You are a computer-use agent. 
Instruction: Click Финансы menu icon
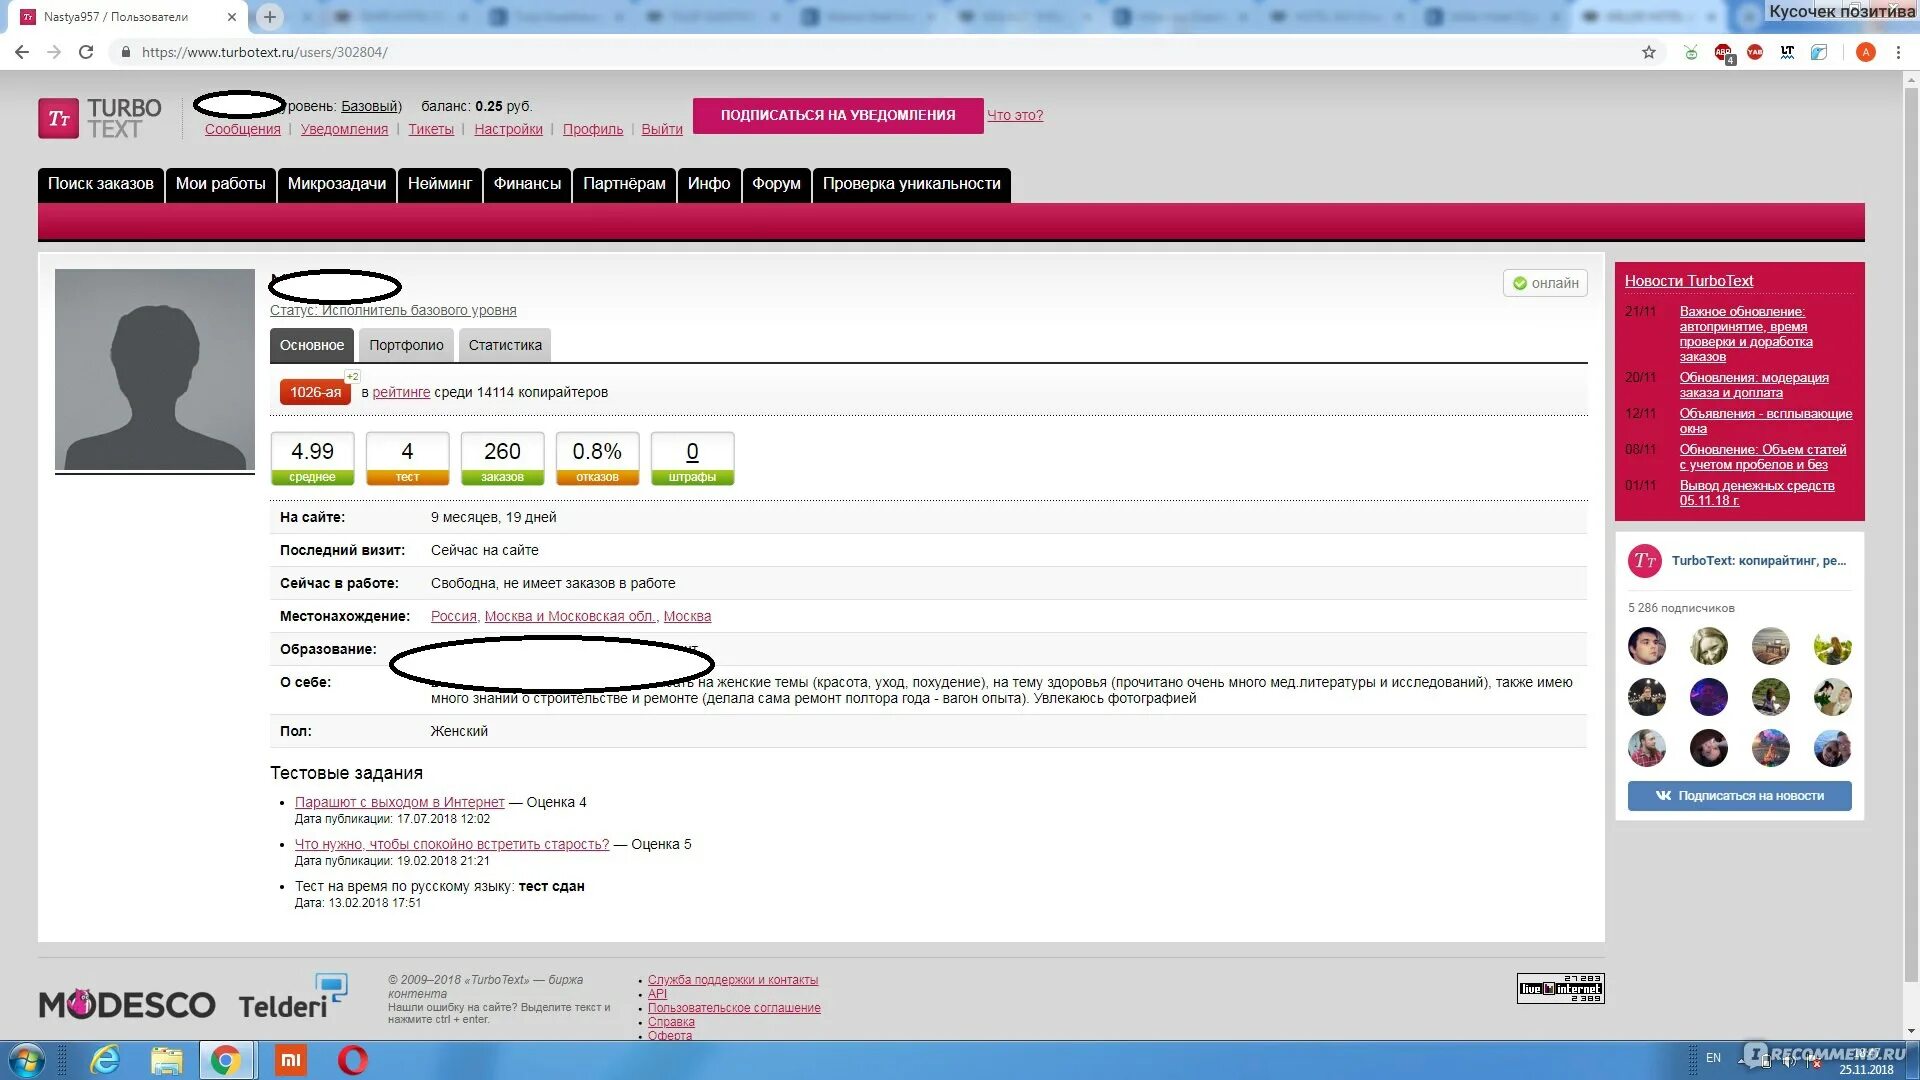tap(527, 183)
